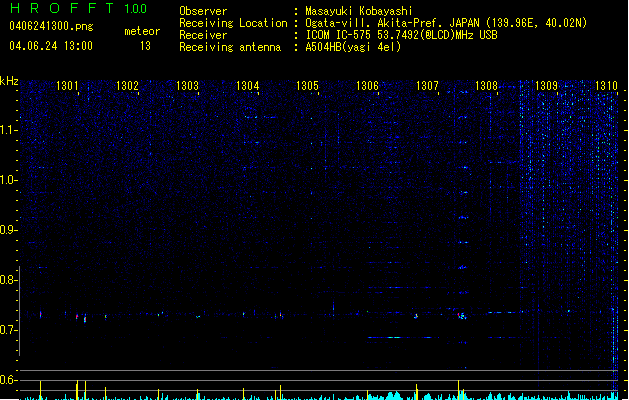Click the 0.6 frequency axis label

pyautogui.click(x=8, y=380)
